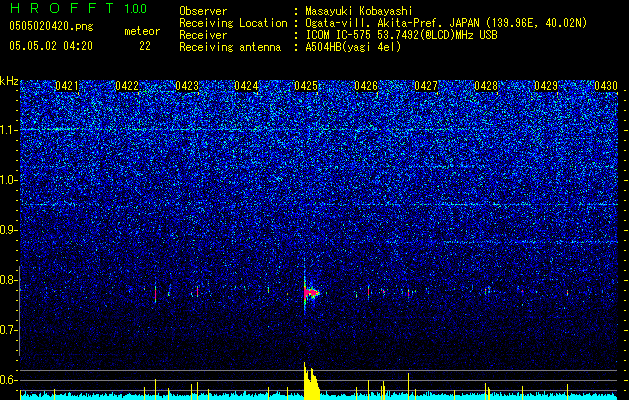Click the 1.0 frequency axis label

tap(8, 180)
